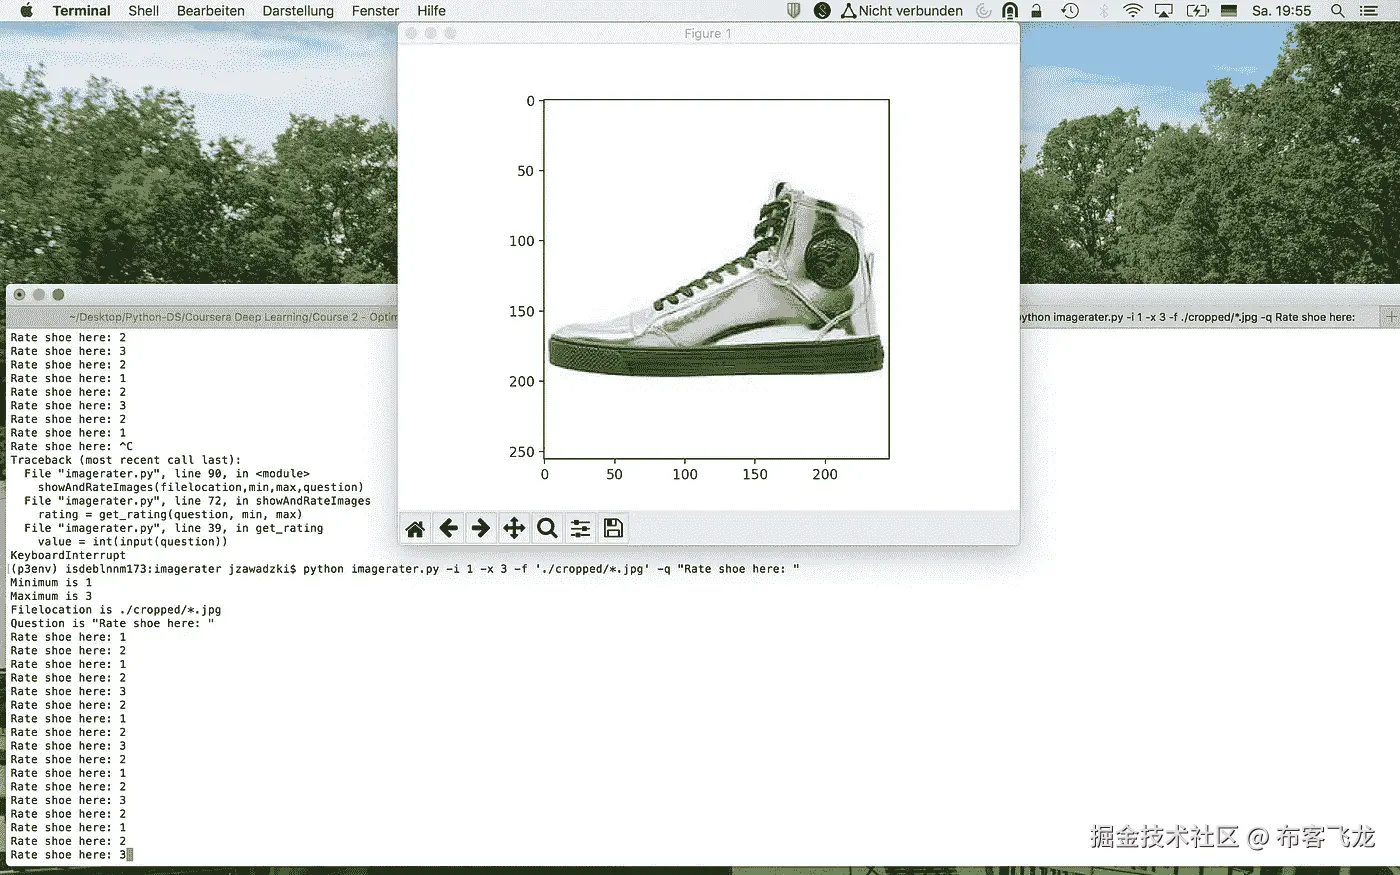The width and height of the screenshot is (1400, 875).
Task: Open the Darstellung menu
Action: [298, 11]
